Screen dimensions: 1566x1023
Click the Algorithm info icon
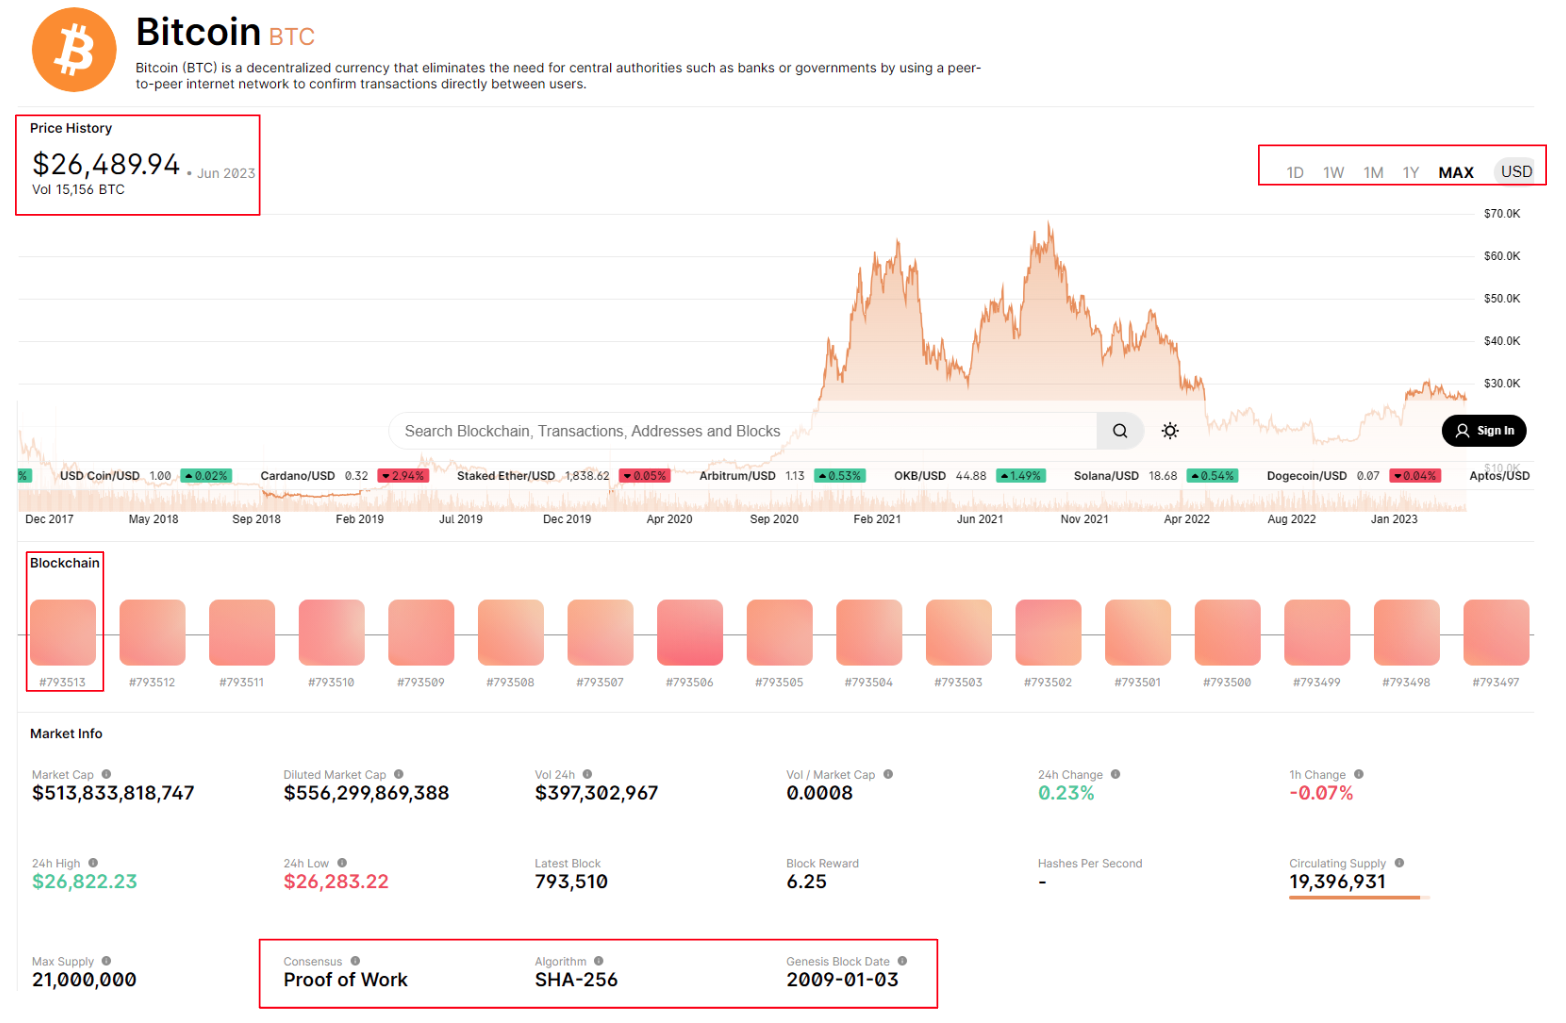tap(599, 961)
